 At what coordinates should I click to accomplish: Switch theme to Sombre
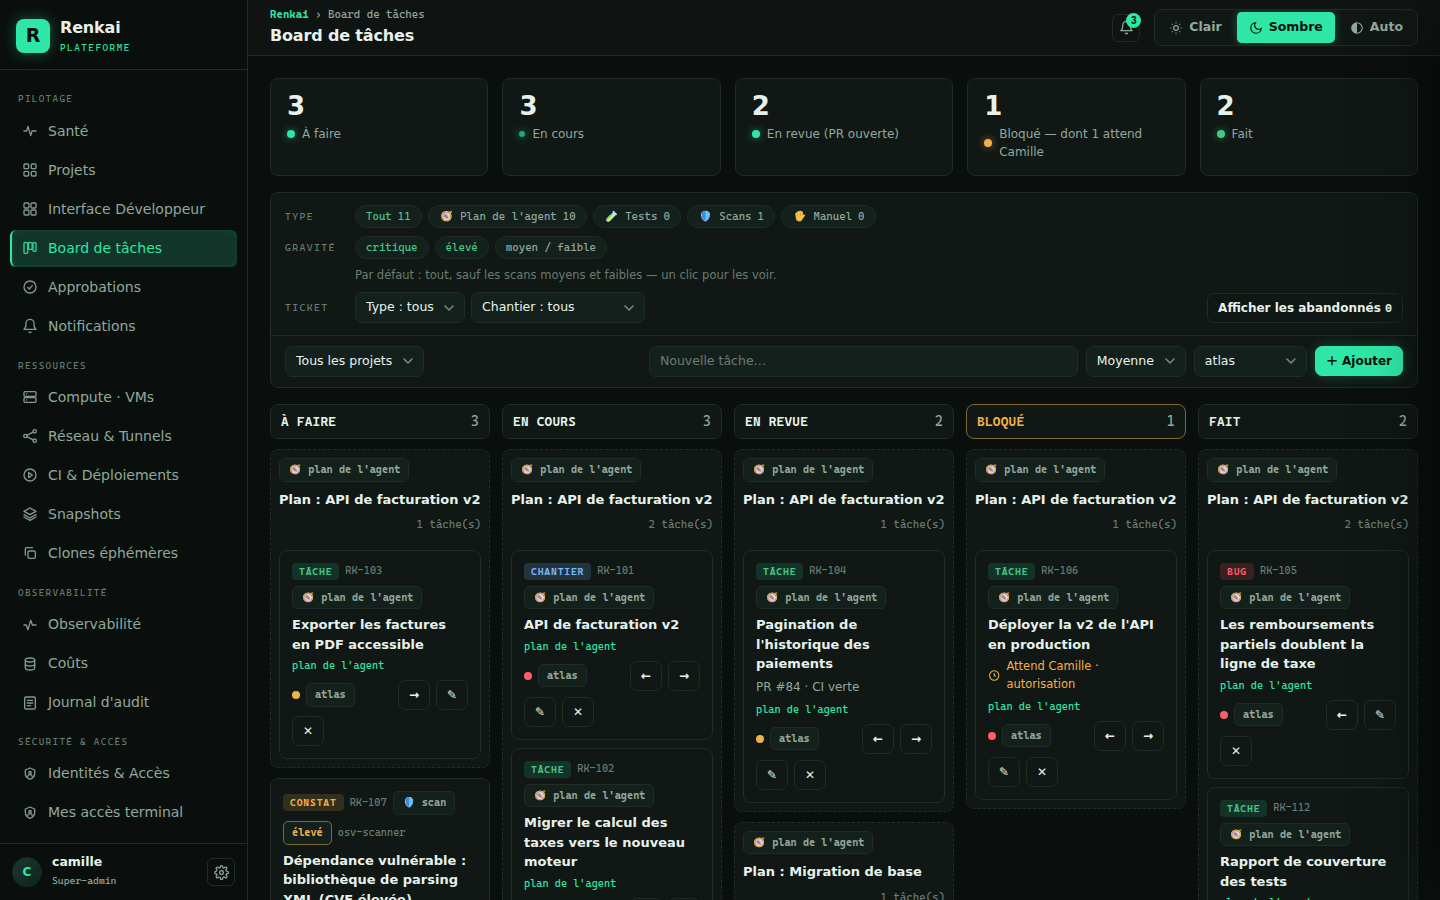click(1286, 27)
